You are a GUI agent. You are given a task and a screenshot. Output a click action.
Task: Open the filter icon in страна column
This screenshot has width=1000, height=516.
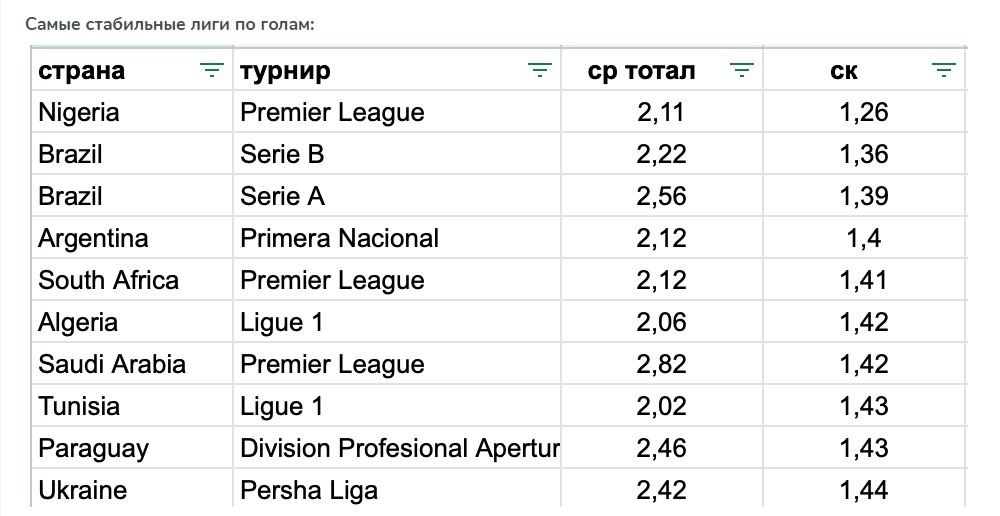point(211,70)
